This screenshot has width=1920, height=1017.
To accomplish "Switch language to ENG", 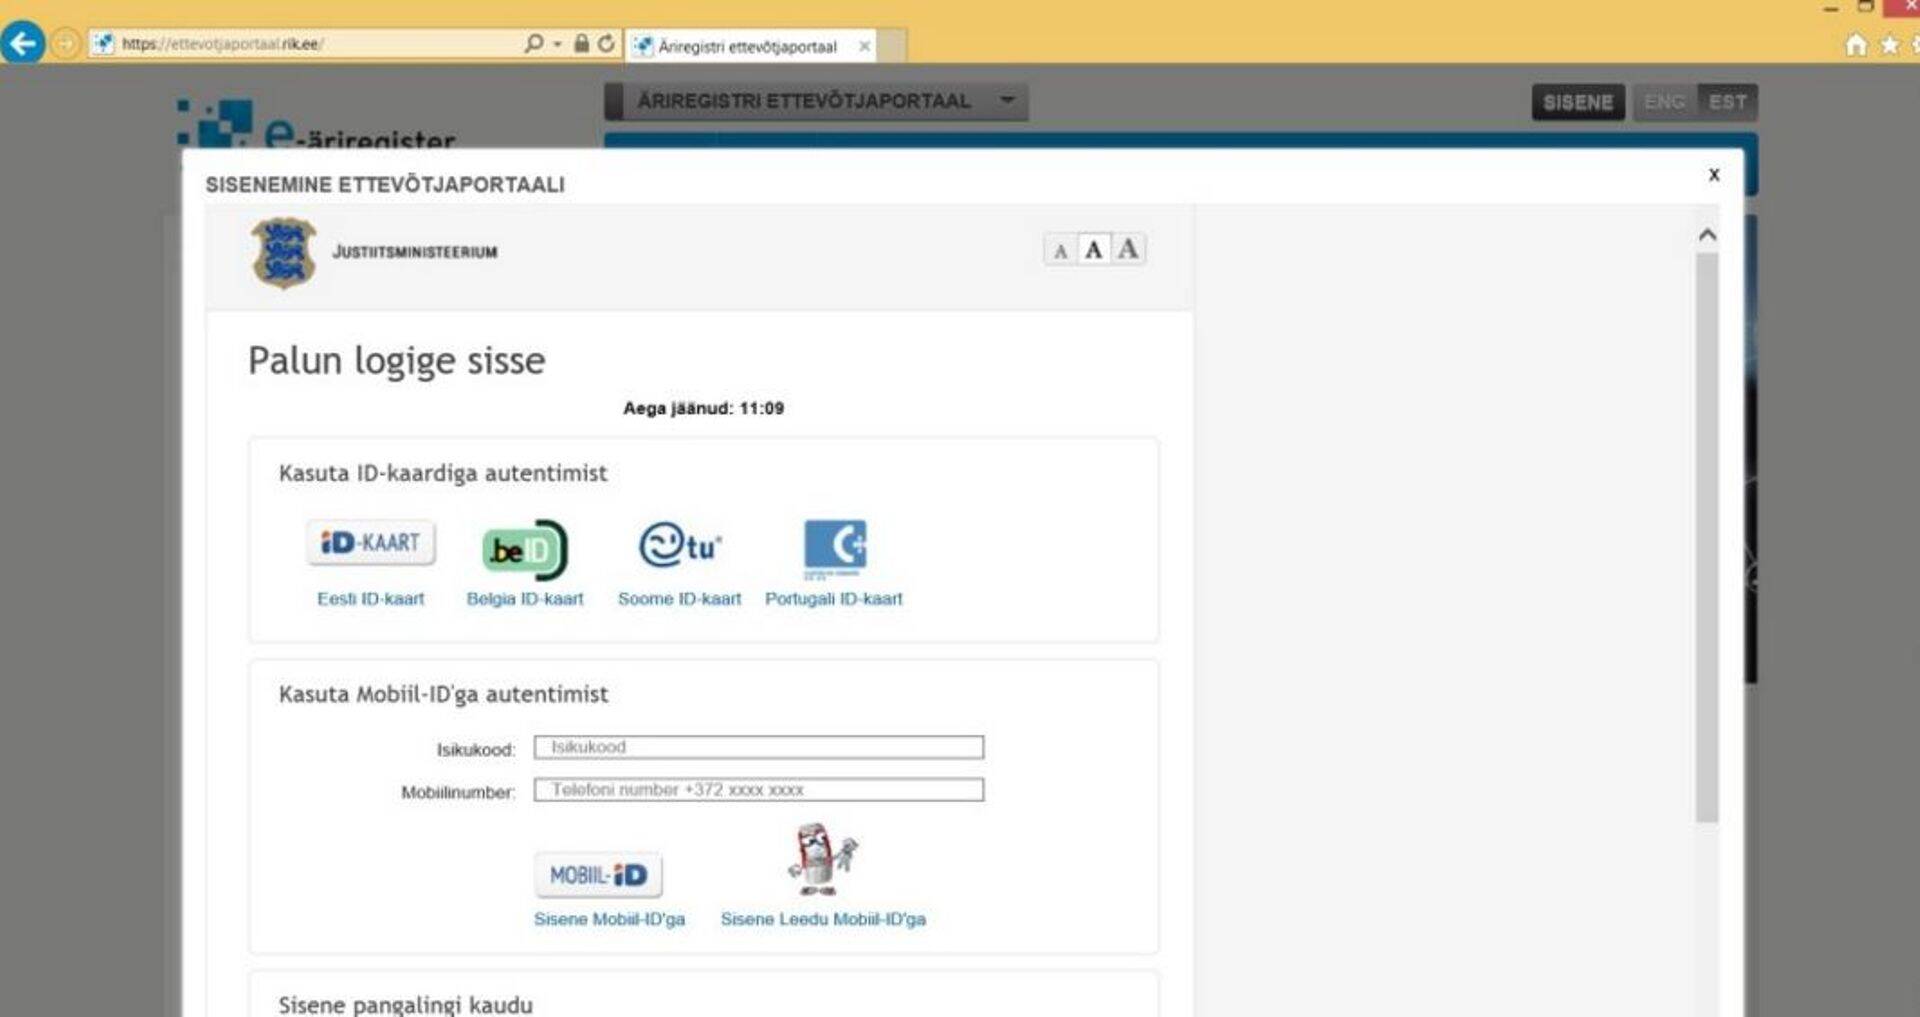I will click(x=1664, y=102).
